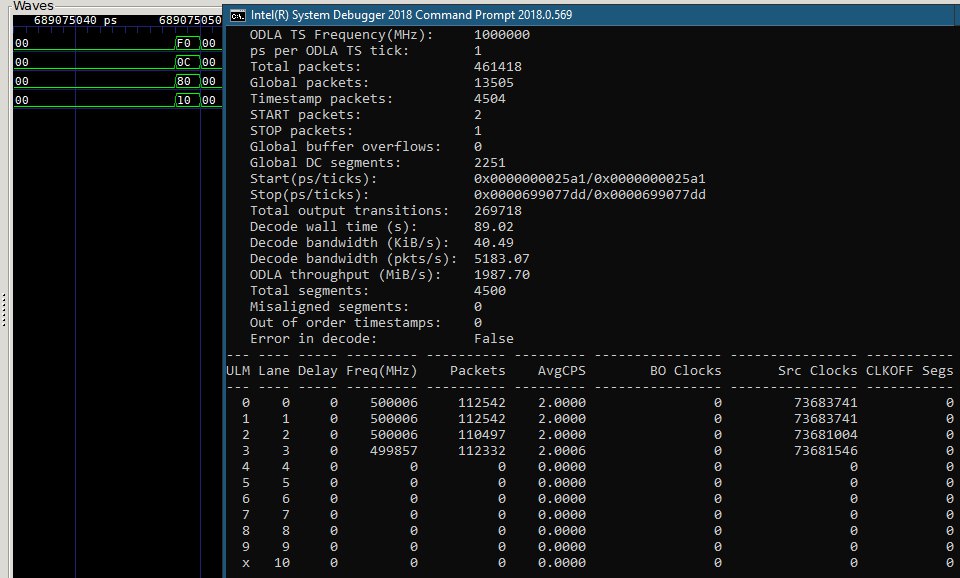Click Total output transitions value 269718
960x578 pixels.
[x=498, y=211]
